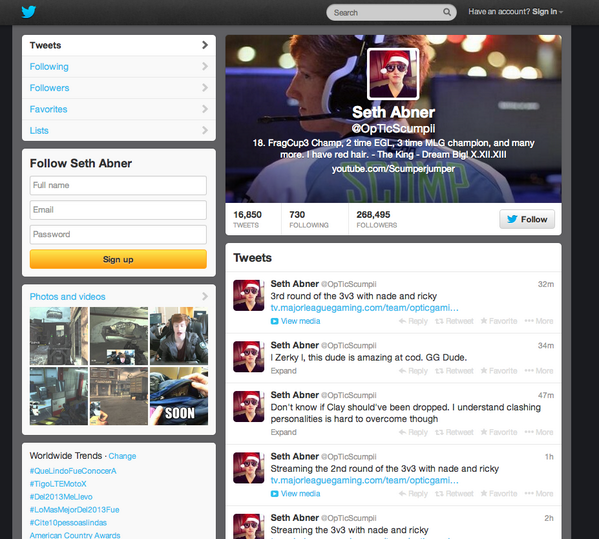Retweet the 1h streaming tweet
This screenshot has height=539, width=599.
[x=454, y=494]
